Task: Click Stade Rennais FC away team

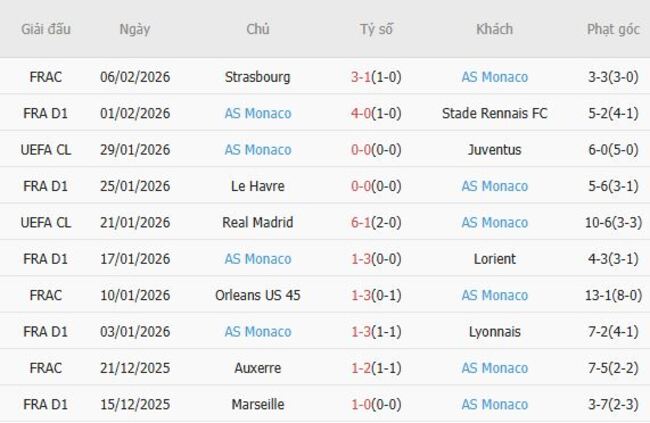Action: (x=494, y=113)
